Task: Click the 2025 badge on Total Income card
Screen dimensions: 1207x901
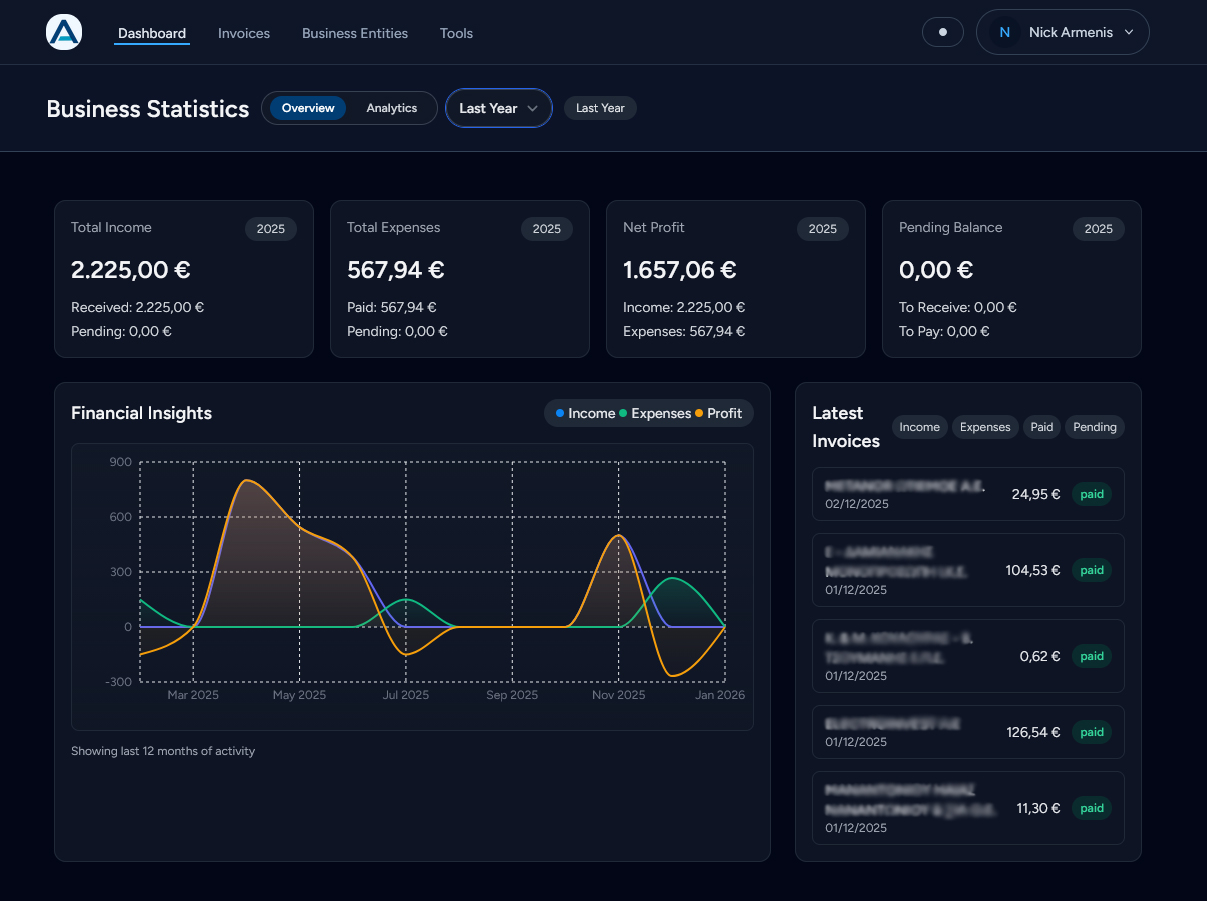Action: 270,229
